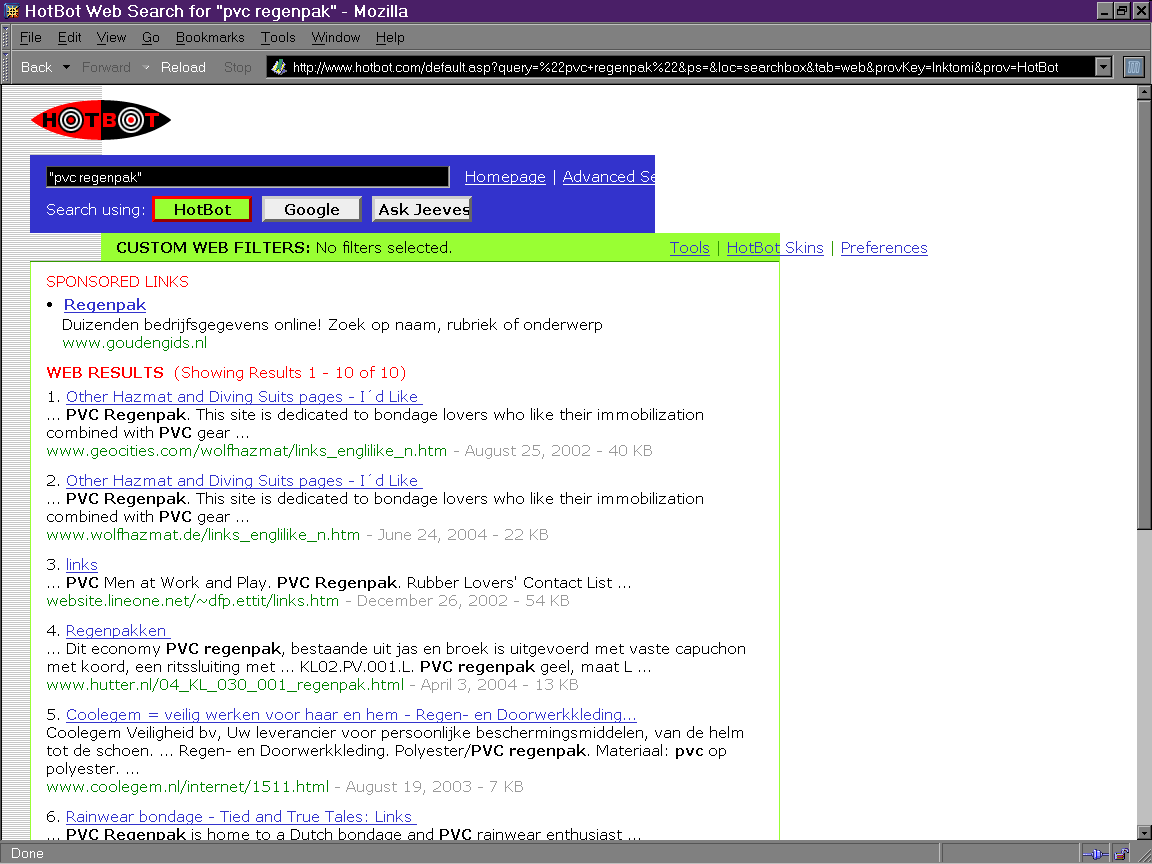Open the Window menu

[336, 37]
